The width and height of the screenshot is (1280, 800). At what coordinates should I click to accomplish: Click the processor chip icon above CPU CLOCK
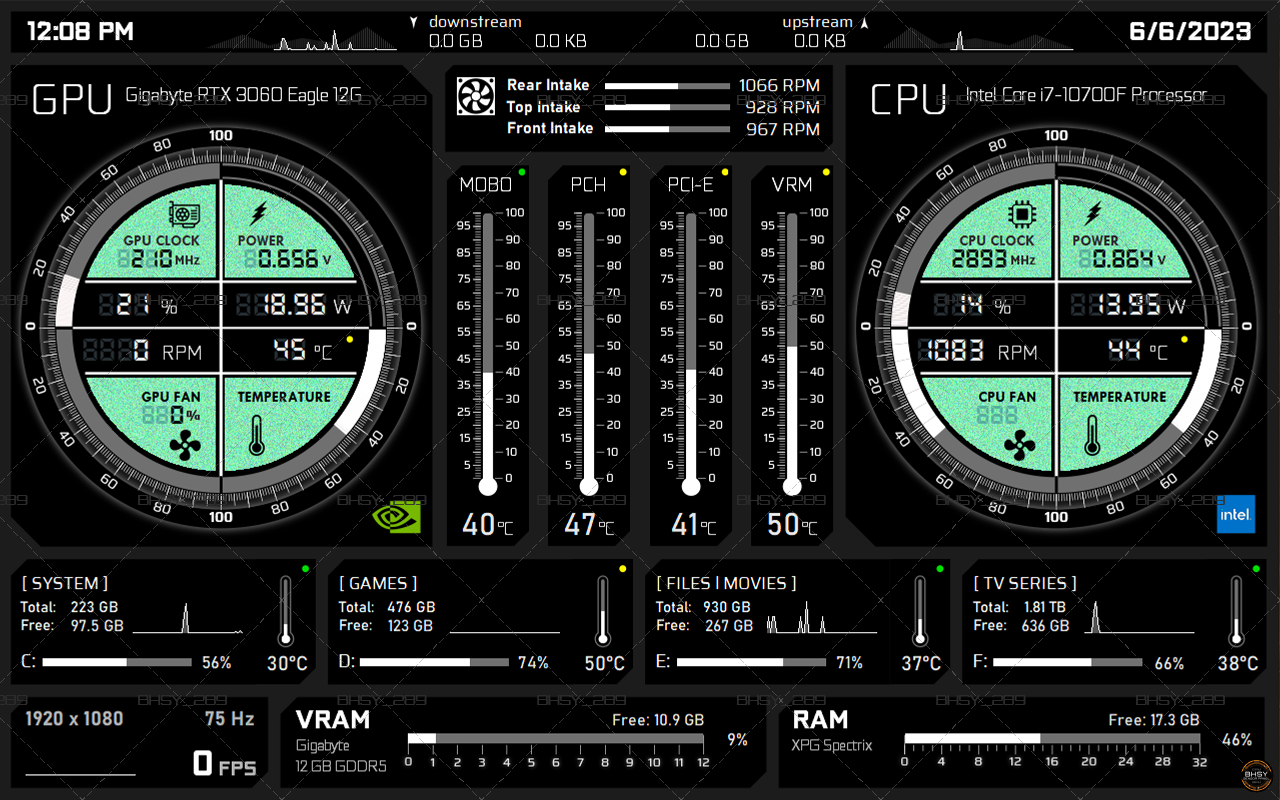tap(1021, 214)
